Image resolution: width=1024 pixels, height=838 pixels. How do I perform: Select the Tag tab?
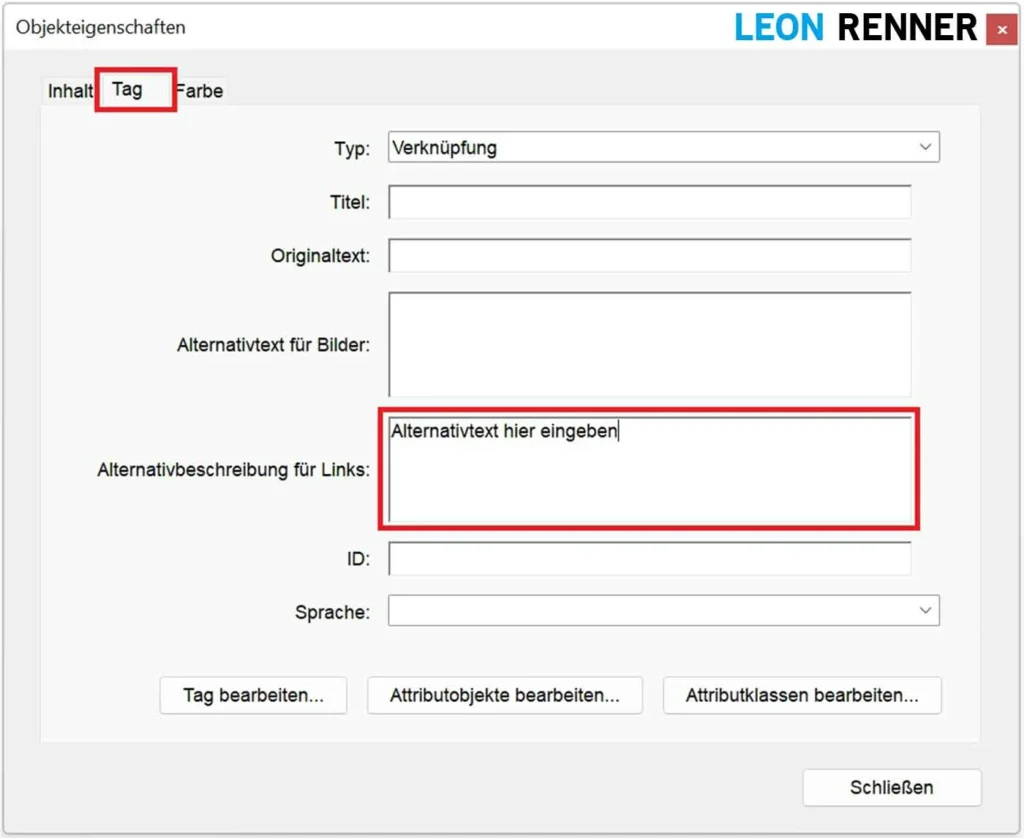128,90
